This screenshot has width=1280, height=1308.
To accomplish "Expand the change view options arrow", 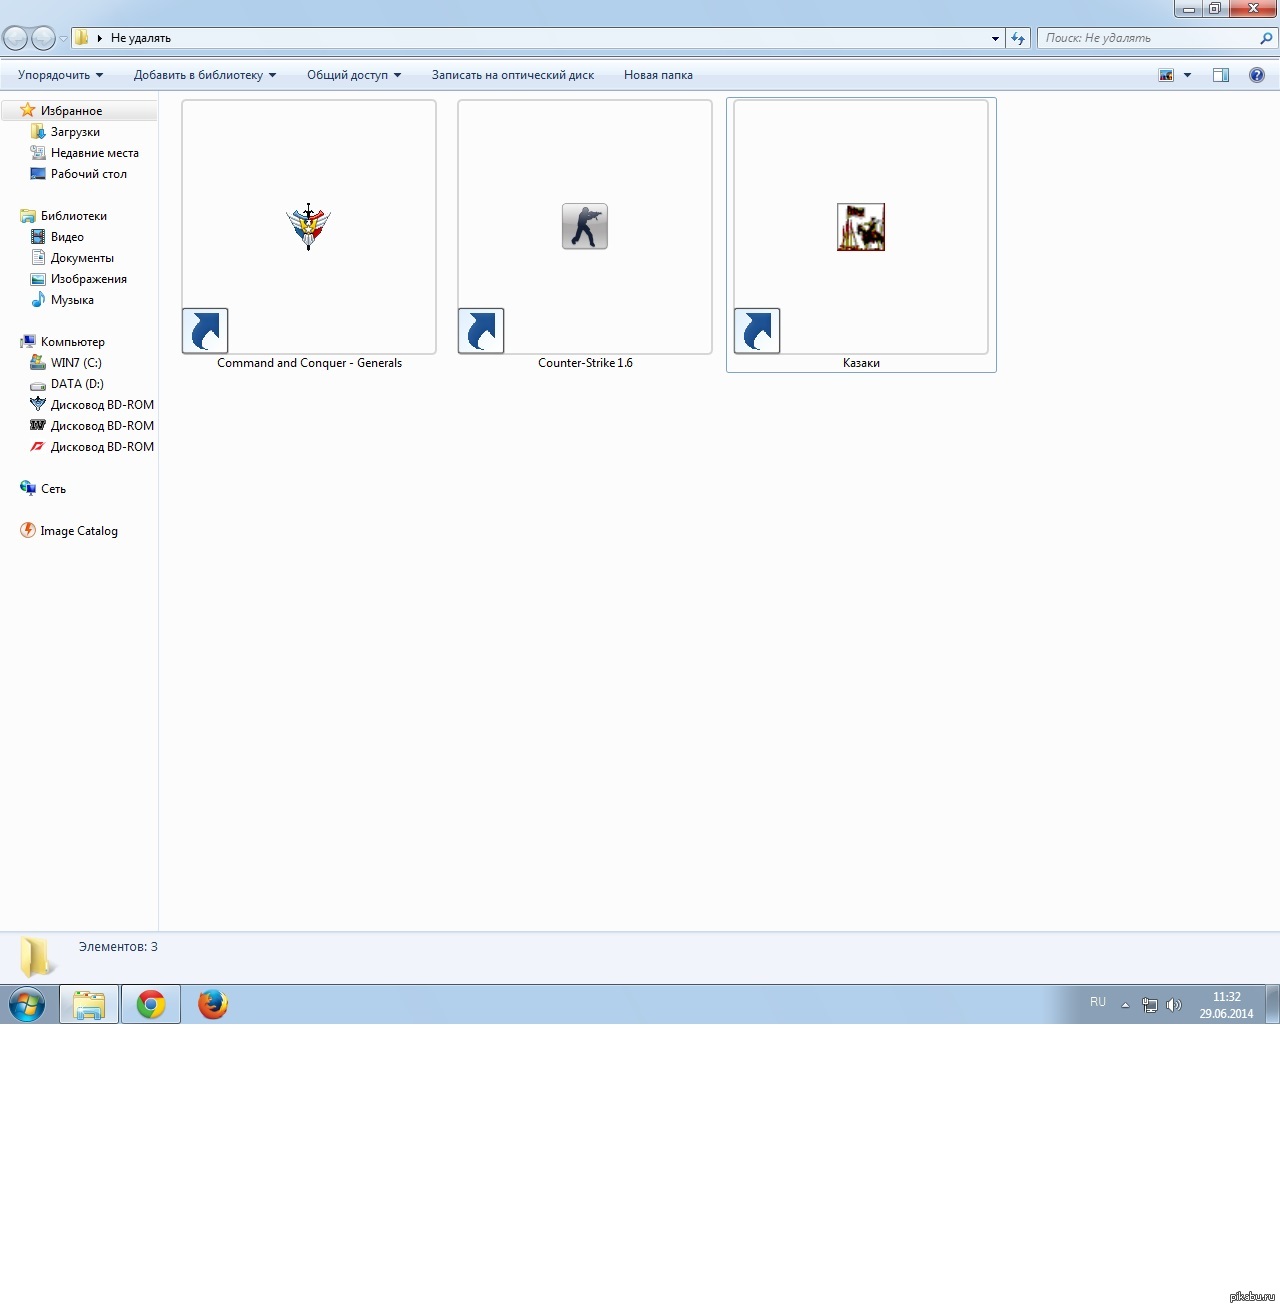I will (x=1188, y=75).
